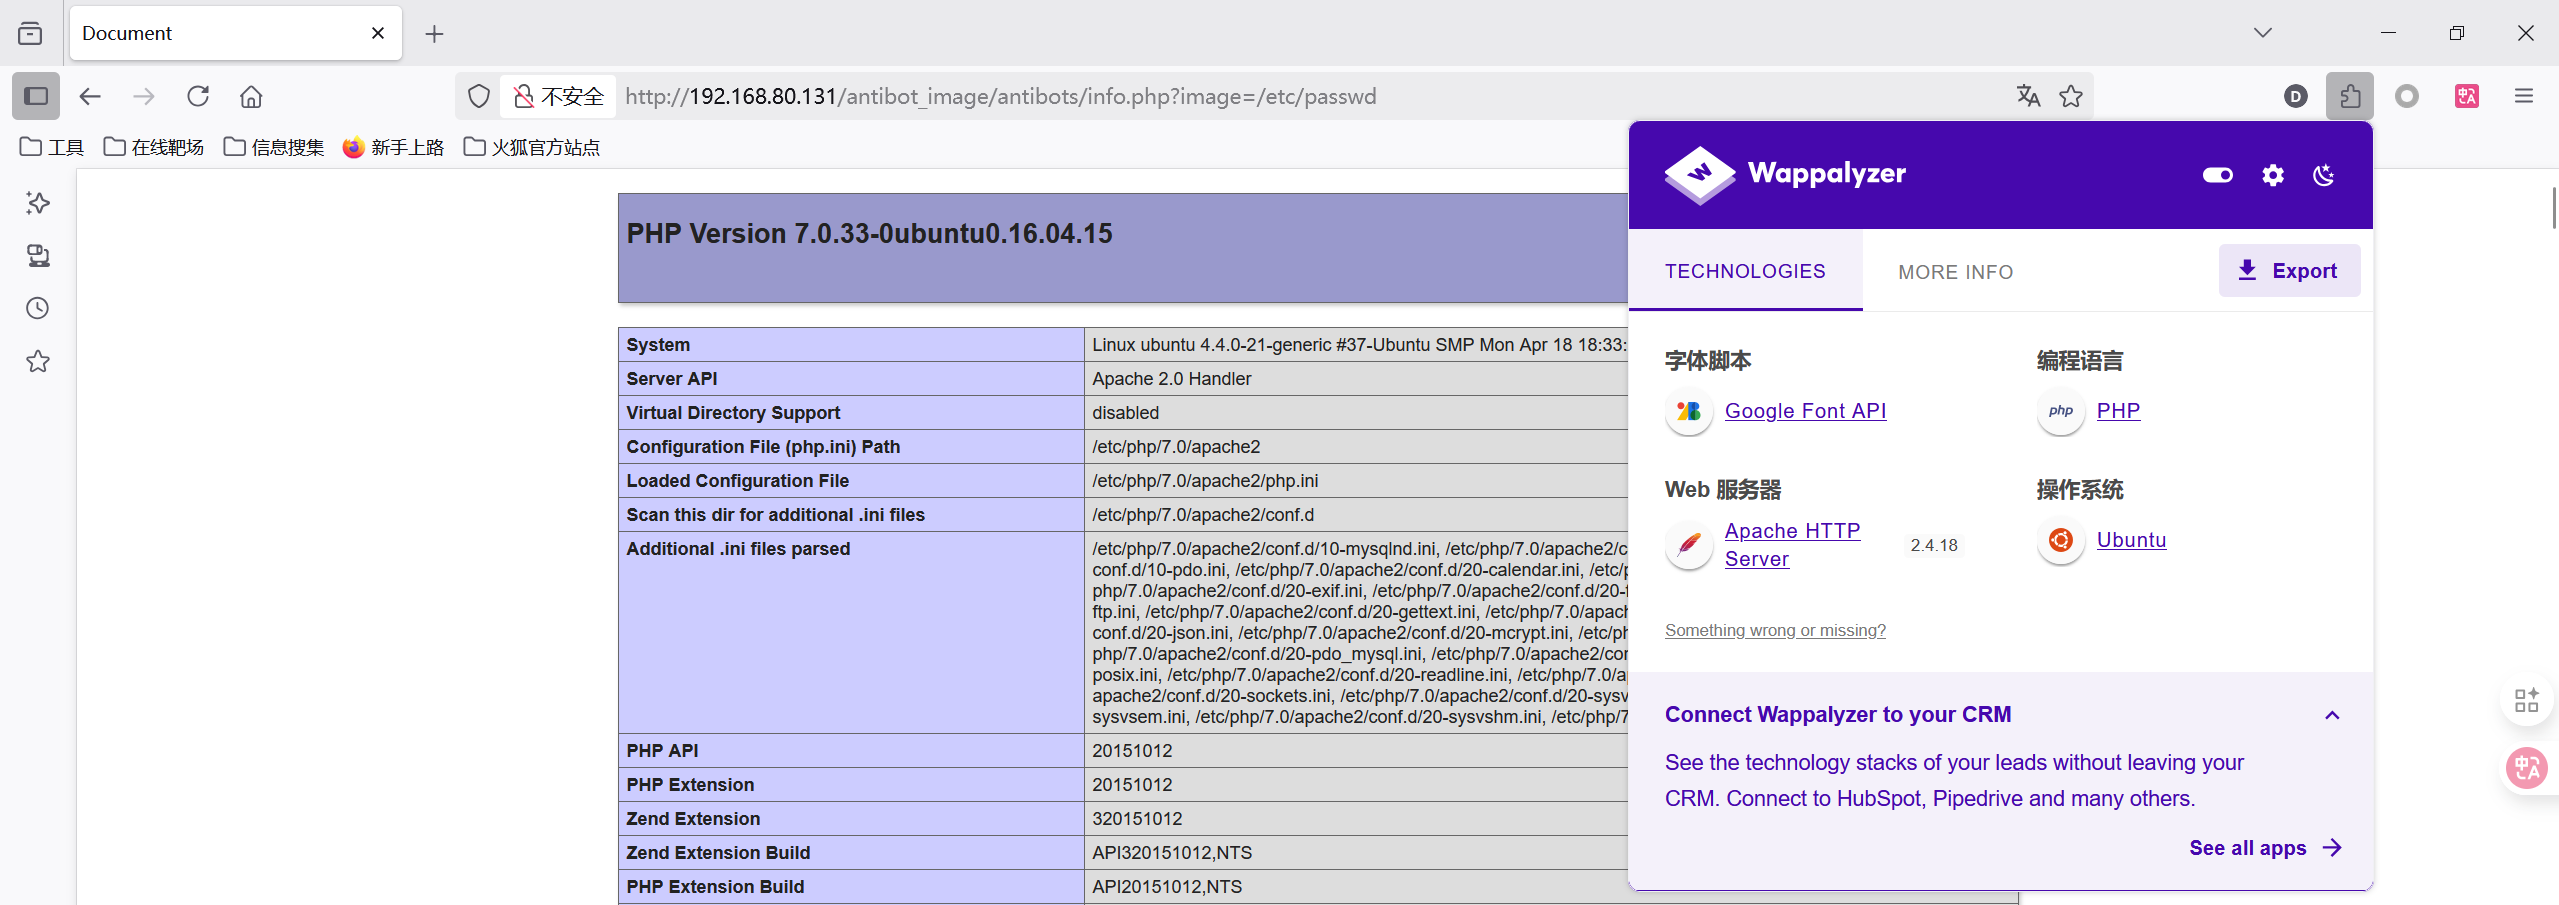Click the 不安全 site security indicator
This screenshot has width=2559, height=905.
pos(559,96)
